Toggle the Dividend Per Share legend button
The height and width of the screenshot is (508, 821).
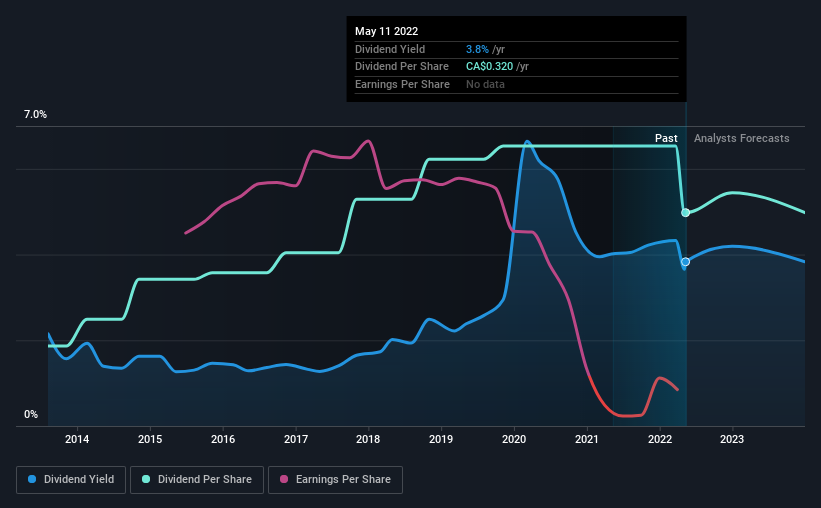[197, 480]
